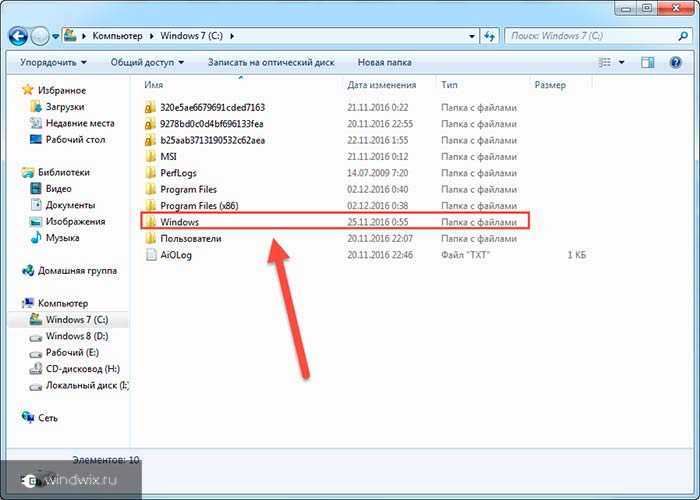
Task: Open address bar history dropdown arrow
Action: point(472,36)
